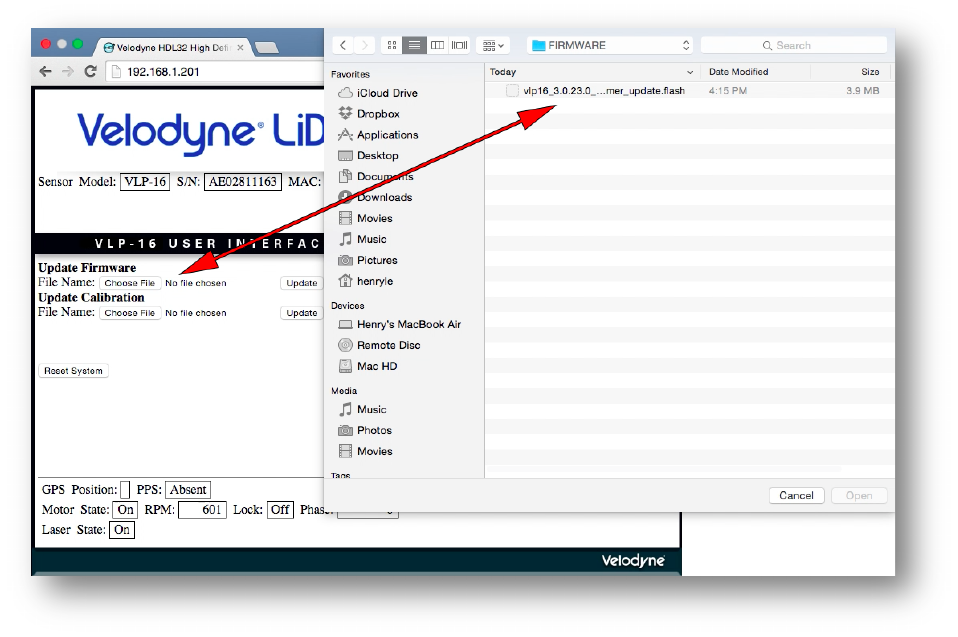This screenshot has height=637, width=958.
Task: Select the vlp16 update.flash file
Action: 689,90
